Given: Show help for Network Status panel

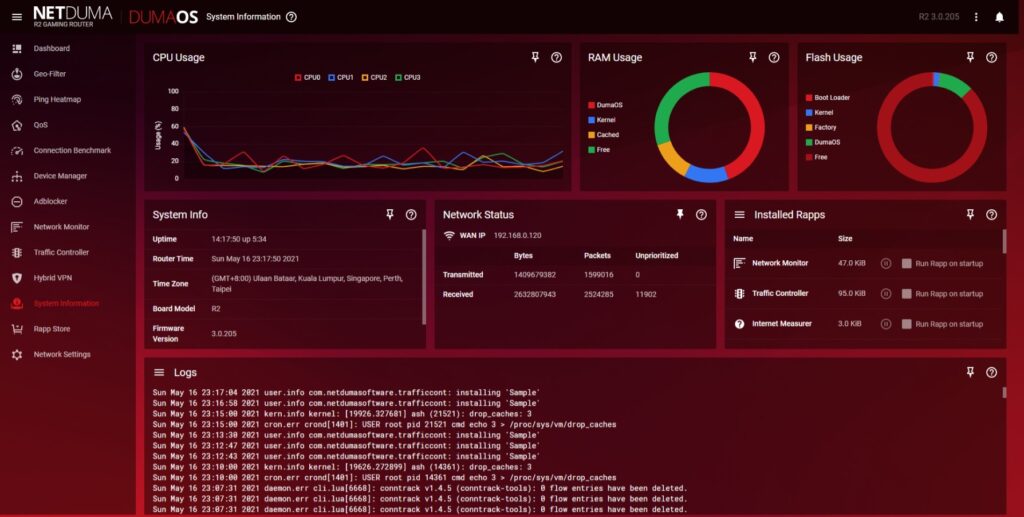Looking at the screenshot, I should pos(701,214).
